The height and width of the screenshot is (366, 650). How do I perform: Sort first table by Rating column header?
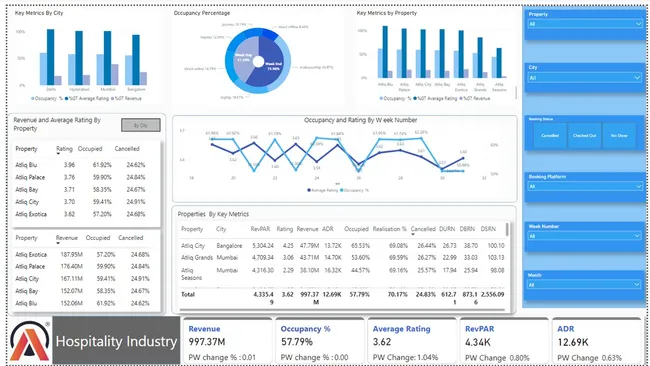click(x=64, y=149)
